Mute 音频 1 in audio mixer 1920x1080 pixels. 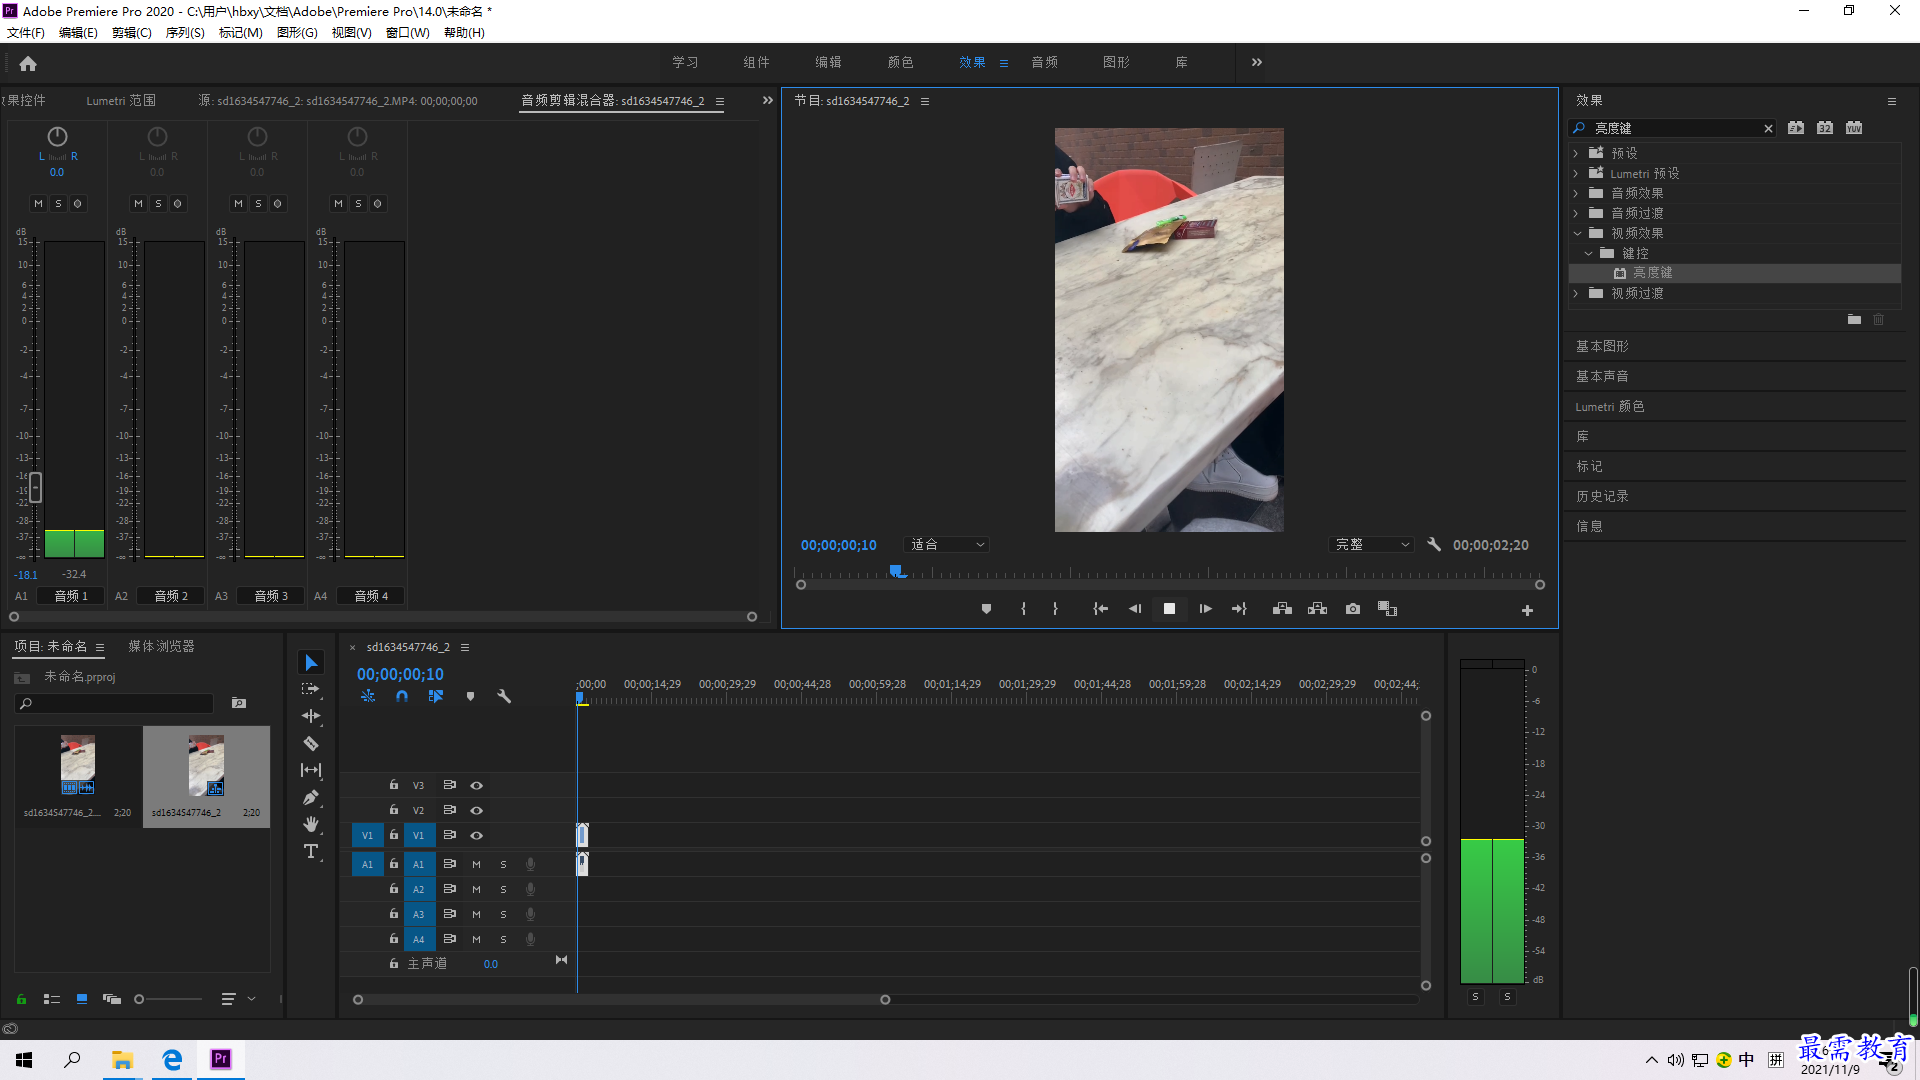(x=38, y=203)
